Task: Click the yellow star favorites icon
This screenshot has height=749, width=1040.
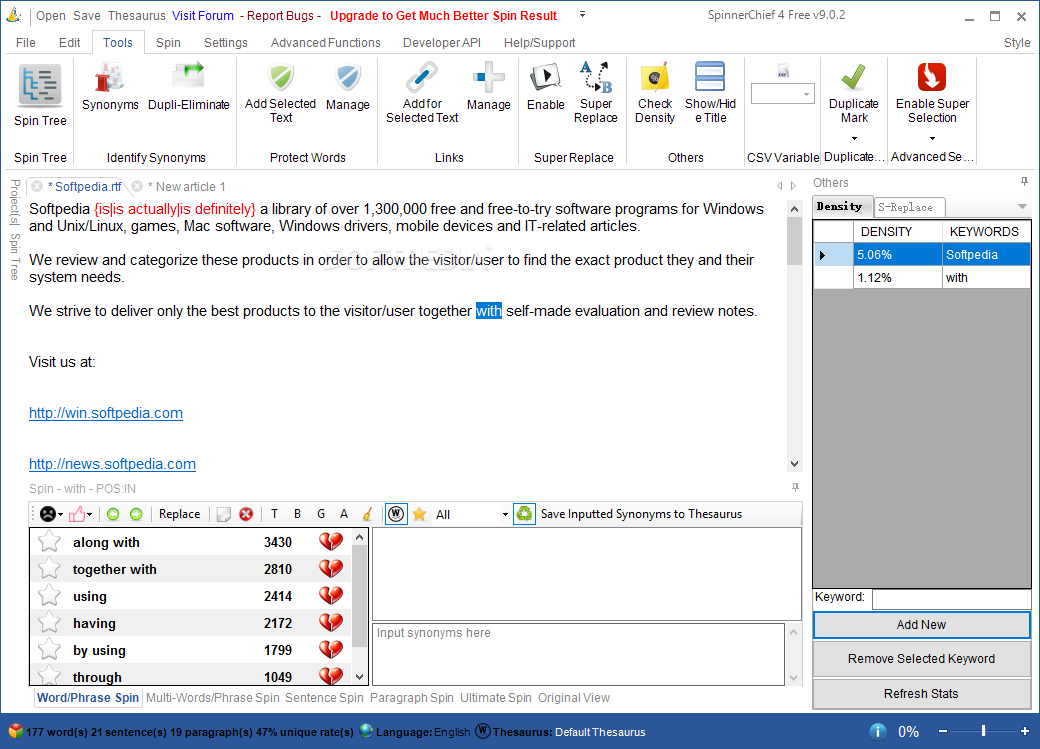Action: (x=419, y=514)
